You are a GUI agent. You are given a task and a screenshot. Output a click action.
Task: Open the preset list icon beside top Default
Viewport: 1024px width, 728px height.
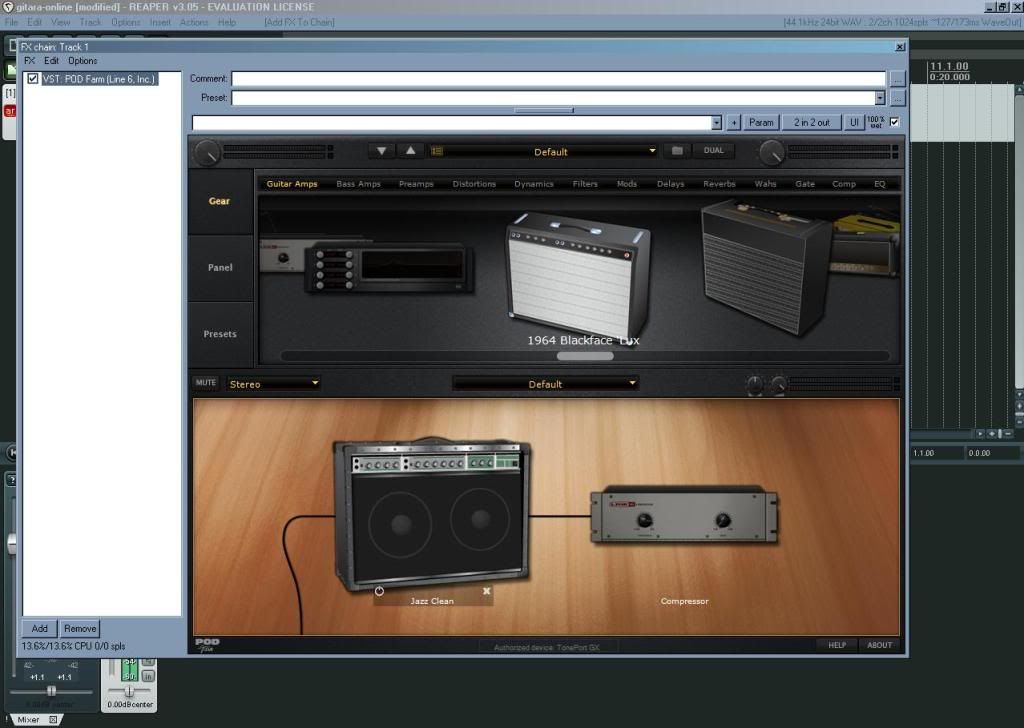coord(437,151)
